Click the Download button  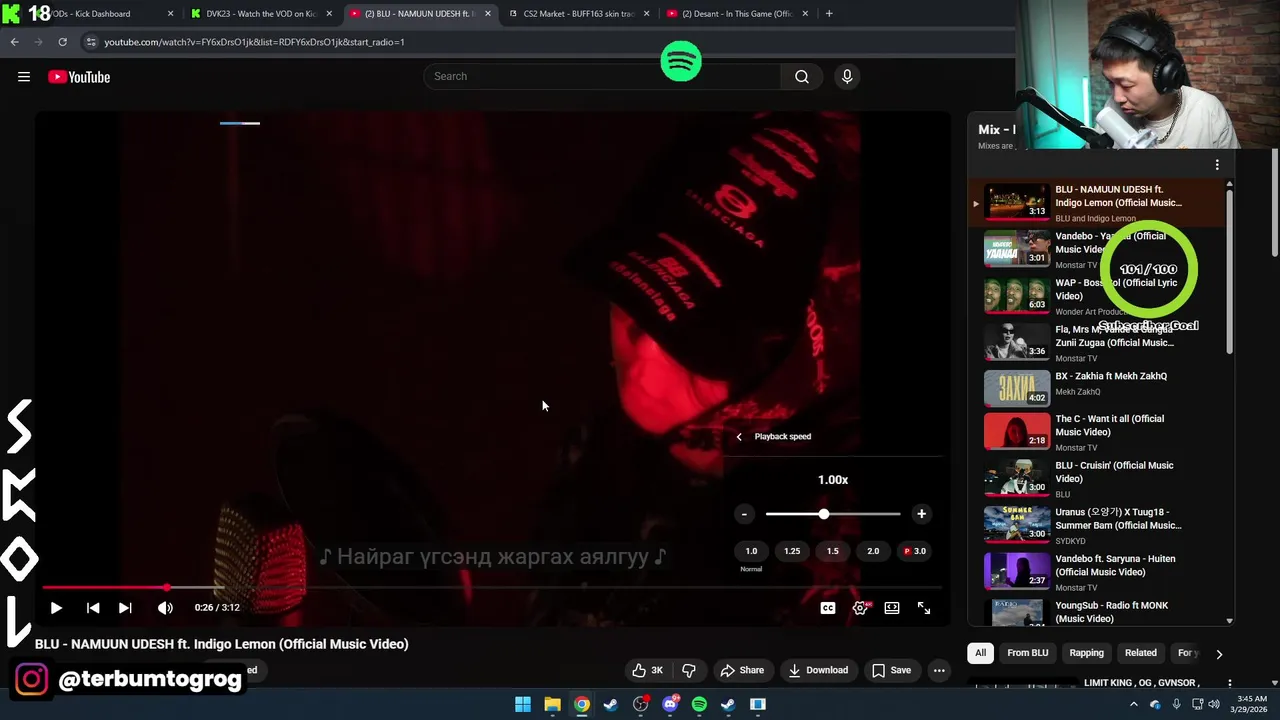pyautogui.click(x=817, y=670)
